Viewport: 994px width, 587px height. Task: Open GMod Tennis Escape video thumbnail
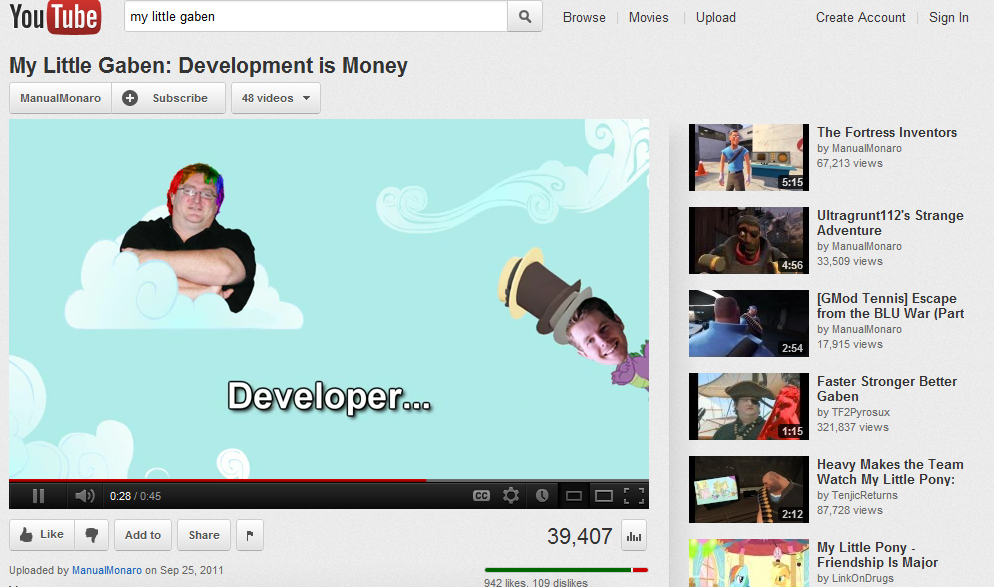(749, 323)
